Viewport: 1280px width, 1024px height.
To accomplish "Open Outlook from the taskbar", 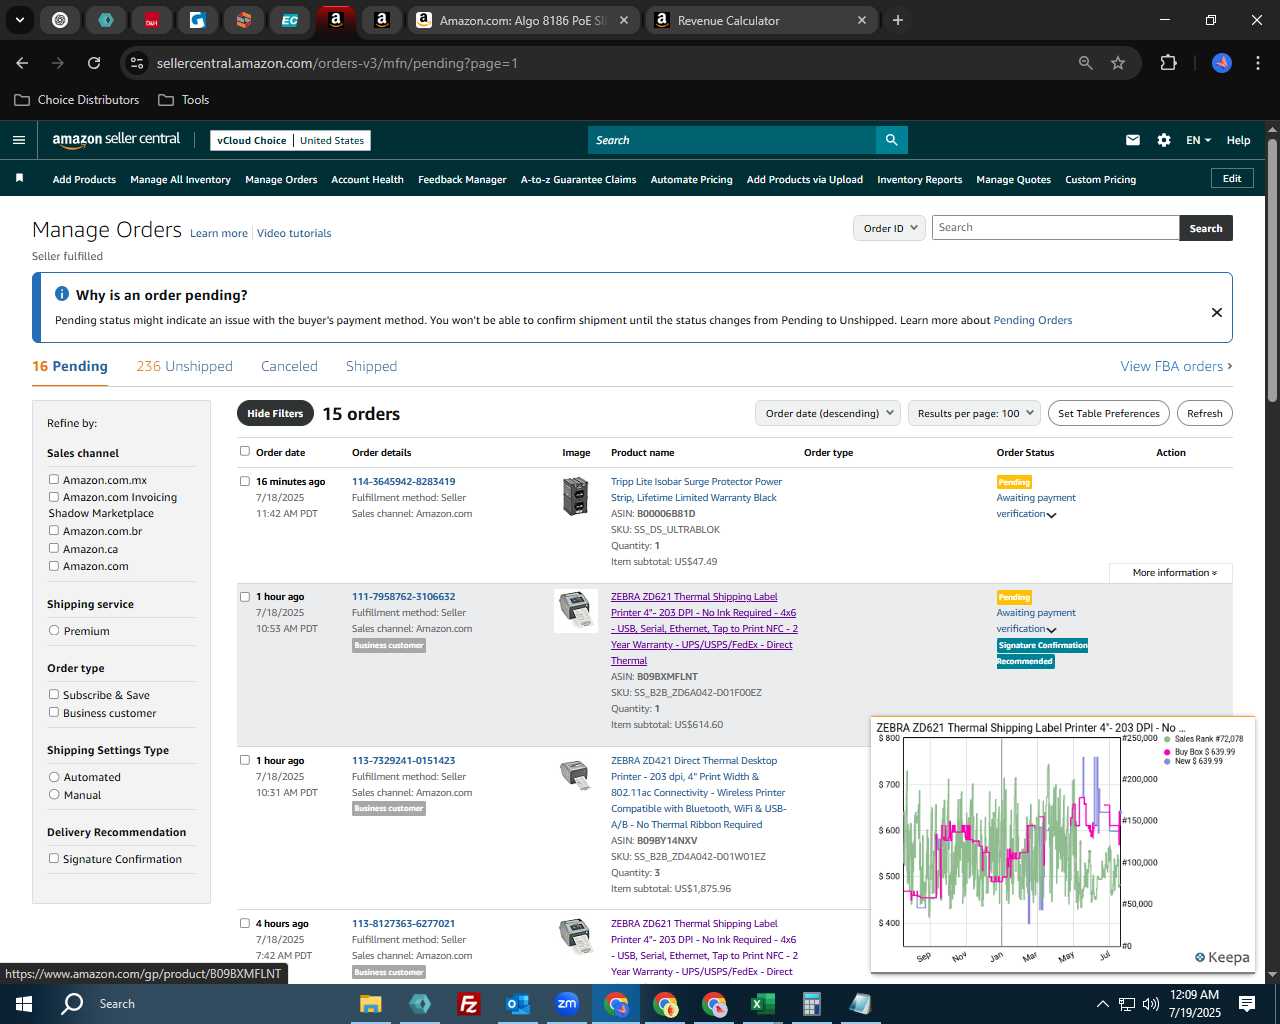I will pos(517,1004).
